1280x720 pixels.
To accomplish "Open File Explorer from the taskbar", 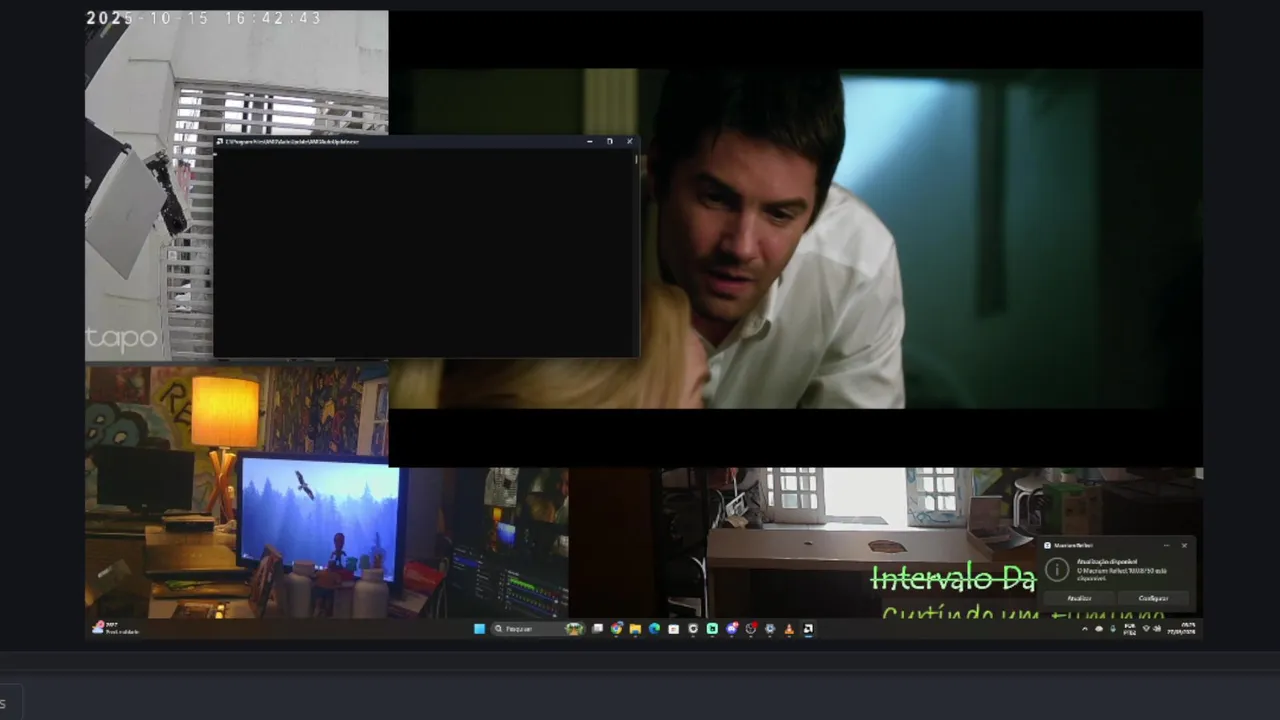I will (635, 629).
